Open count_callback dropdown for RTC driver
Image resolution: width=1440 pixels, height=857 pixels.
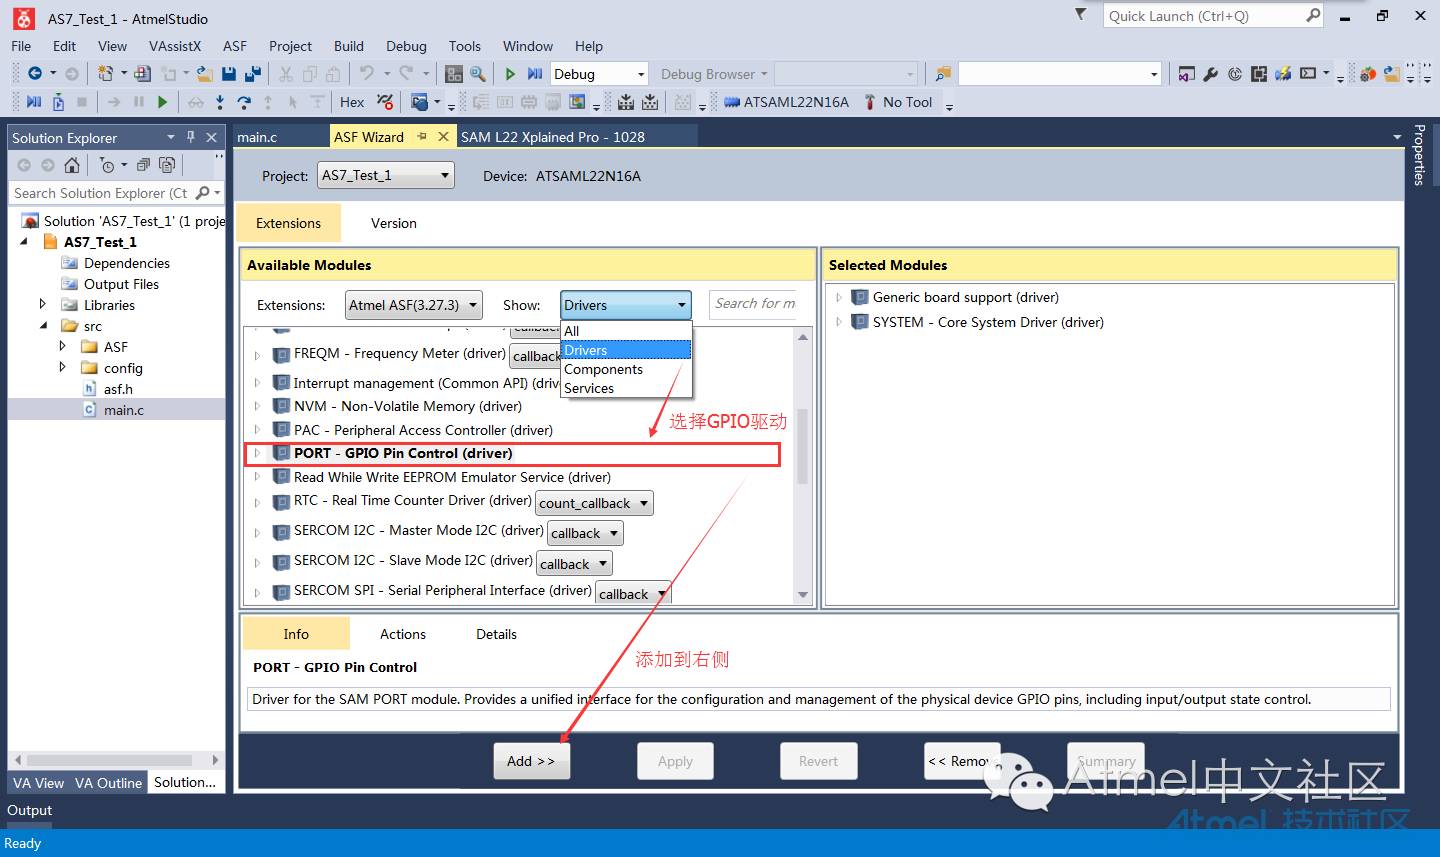tap(594, 503)
